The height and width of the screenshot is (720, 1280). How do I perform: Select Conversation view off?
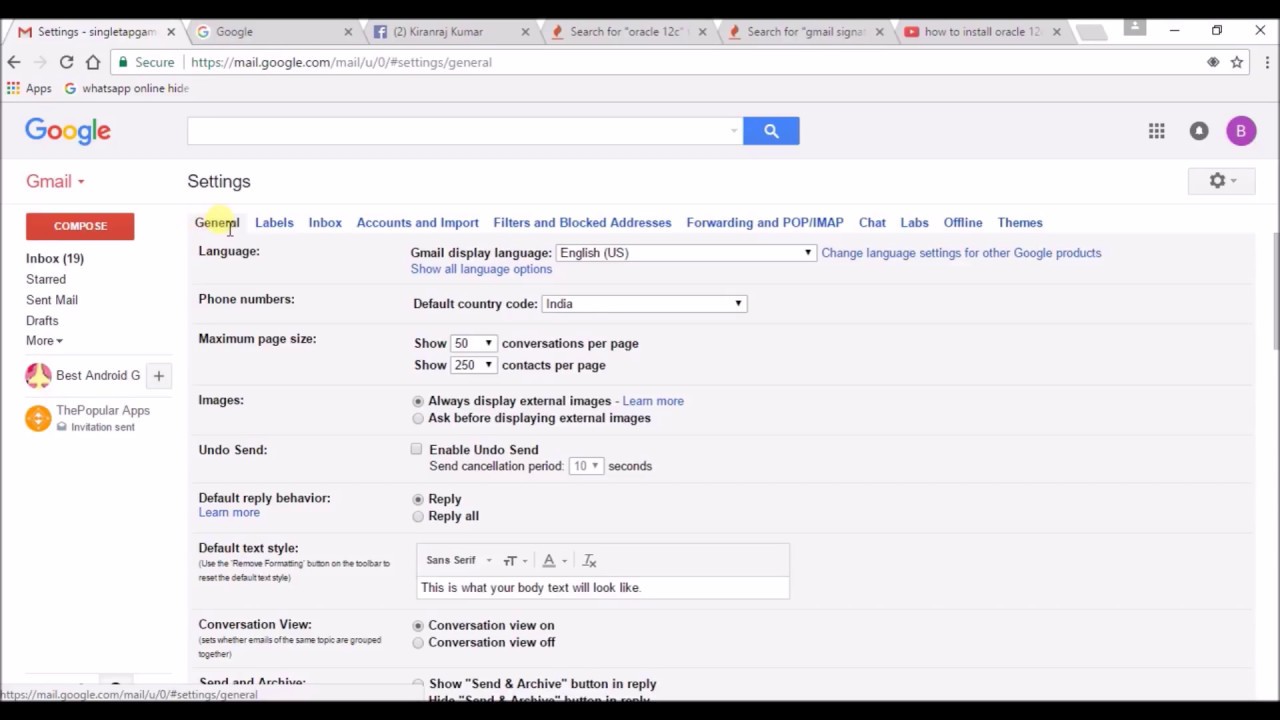pos(418,643)
